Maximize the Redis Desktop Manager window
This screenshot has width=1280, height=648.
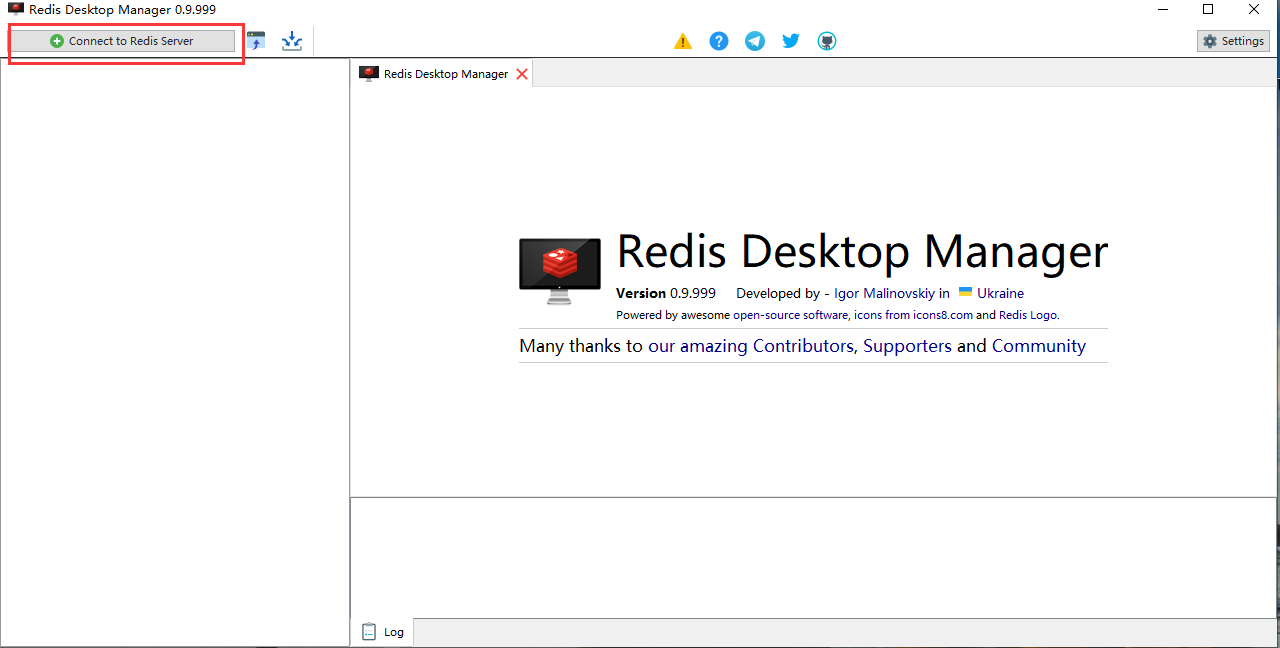pos(1208,9)
